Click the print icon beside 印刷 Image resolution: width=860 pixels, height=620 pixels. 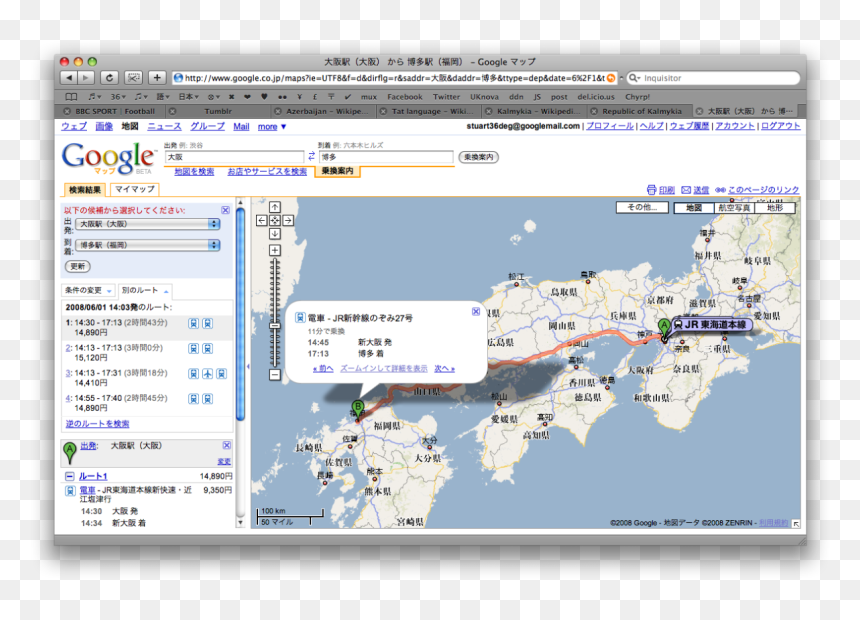click(x=652, y=190)
